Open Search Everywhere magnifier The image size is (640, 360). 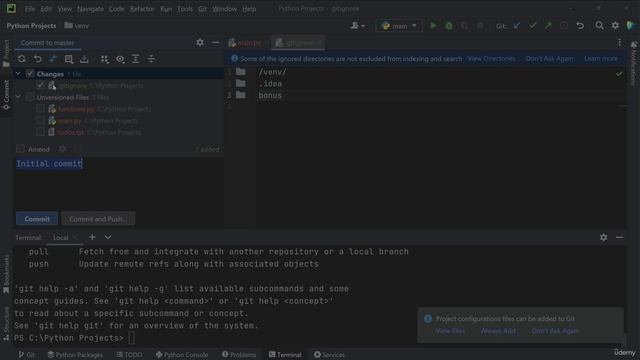(599, 26)
